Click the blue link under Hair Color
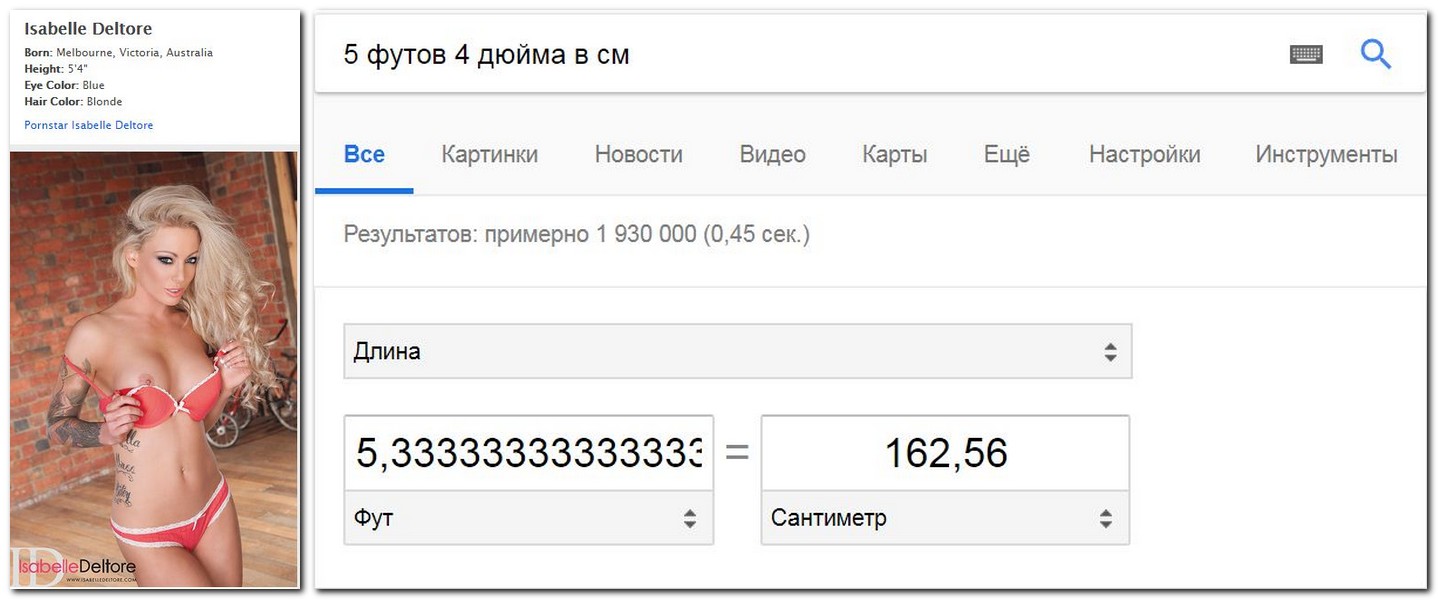The height and width of the screenshot is (600, 1438). [x=89, y=125]
